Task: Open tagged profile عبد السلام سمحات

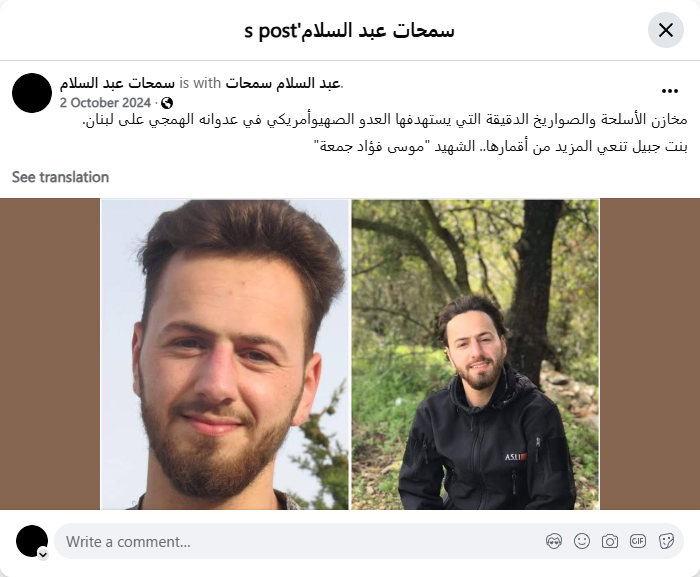Action: 283,83
